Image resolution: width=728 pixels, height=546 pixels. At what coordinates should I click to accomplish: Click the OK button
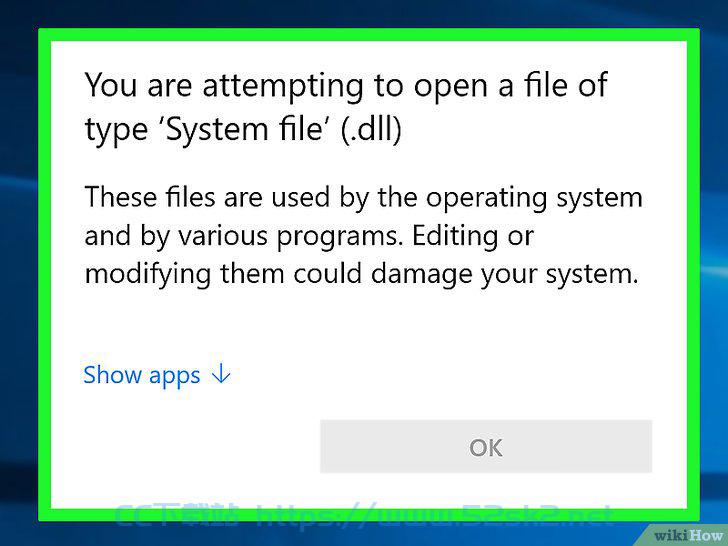pos(486,447)
